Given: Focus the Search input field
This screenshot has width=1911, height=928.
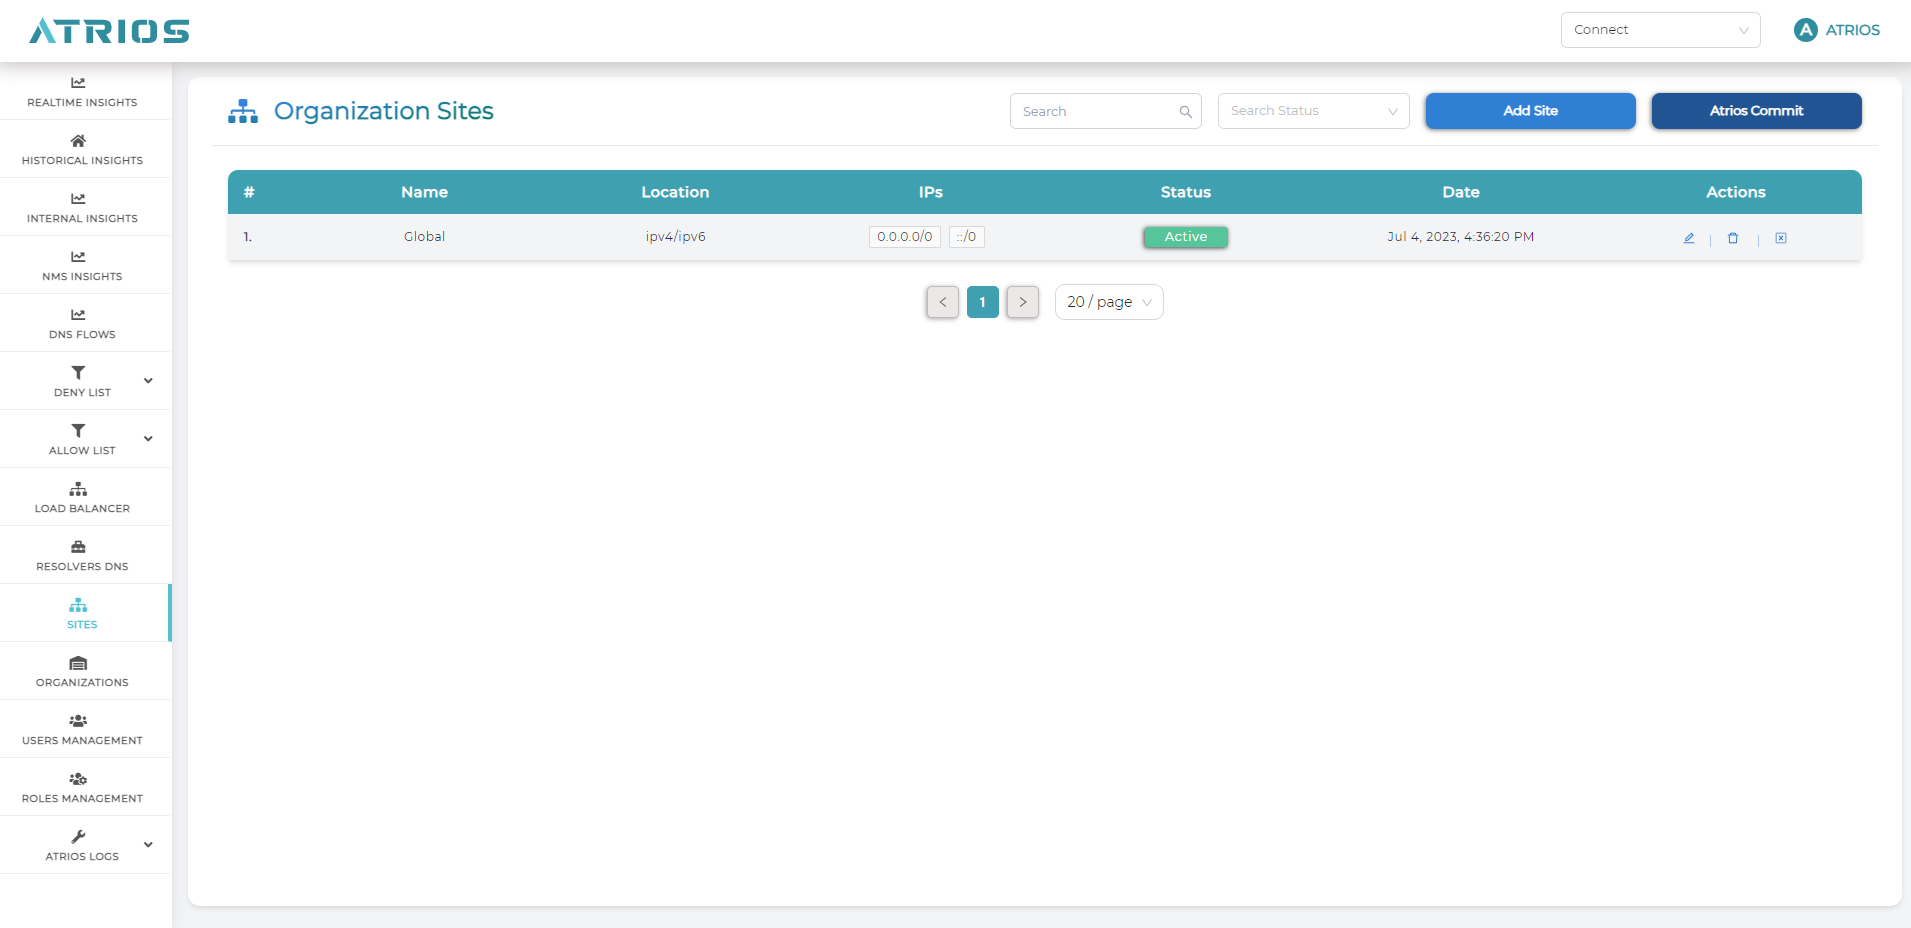Looking at the screenshot, I should (x=1095, y=112).
